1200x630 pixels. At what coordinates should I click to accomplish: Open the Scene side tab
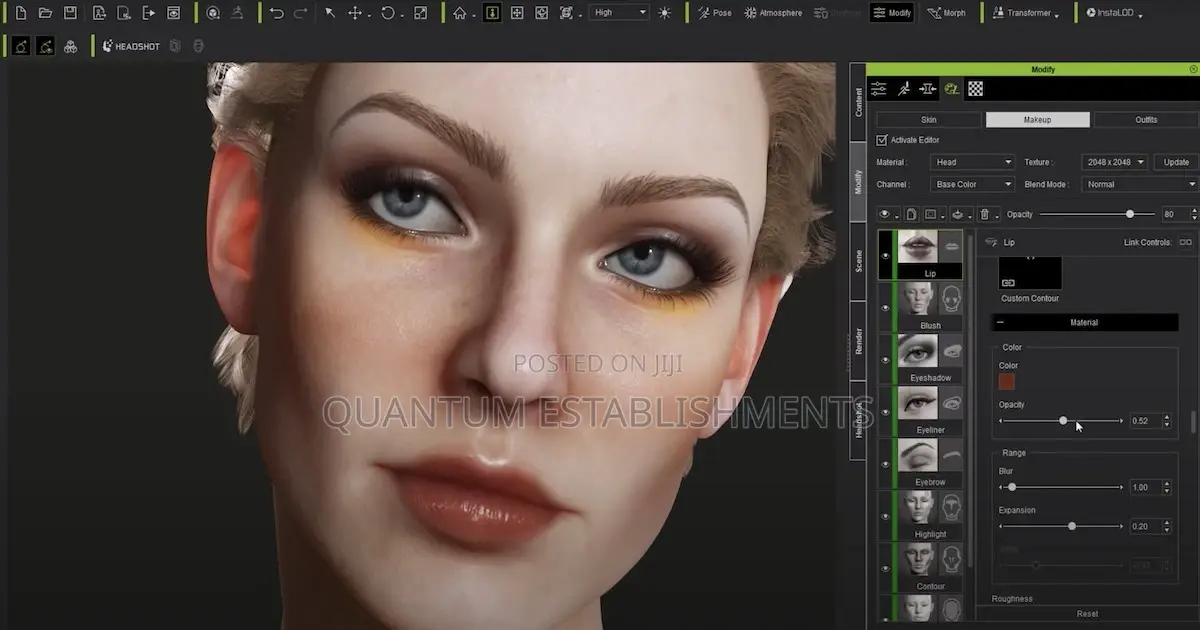[858, 261]
